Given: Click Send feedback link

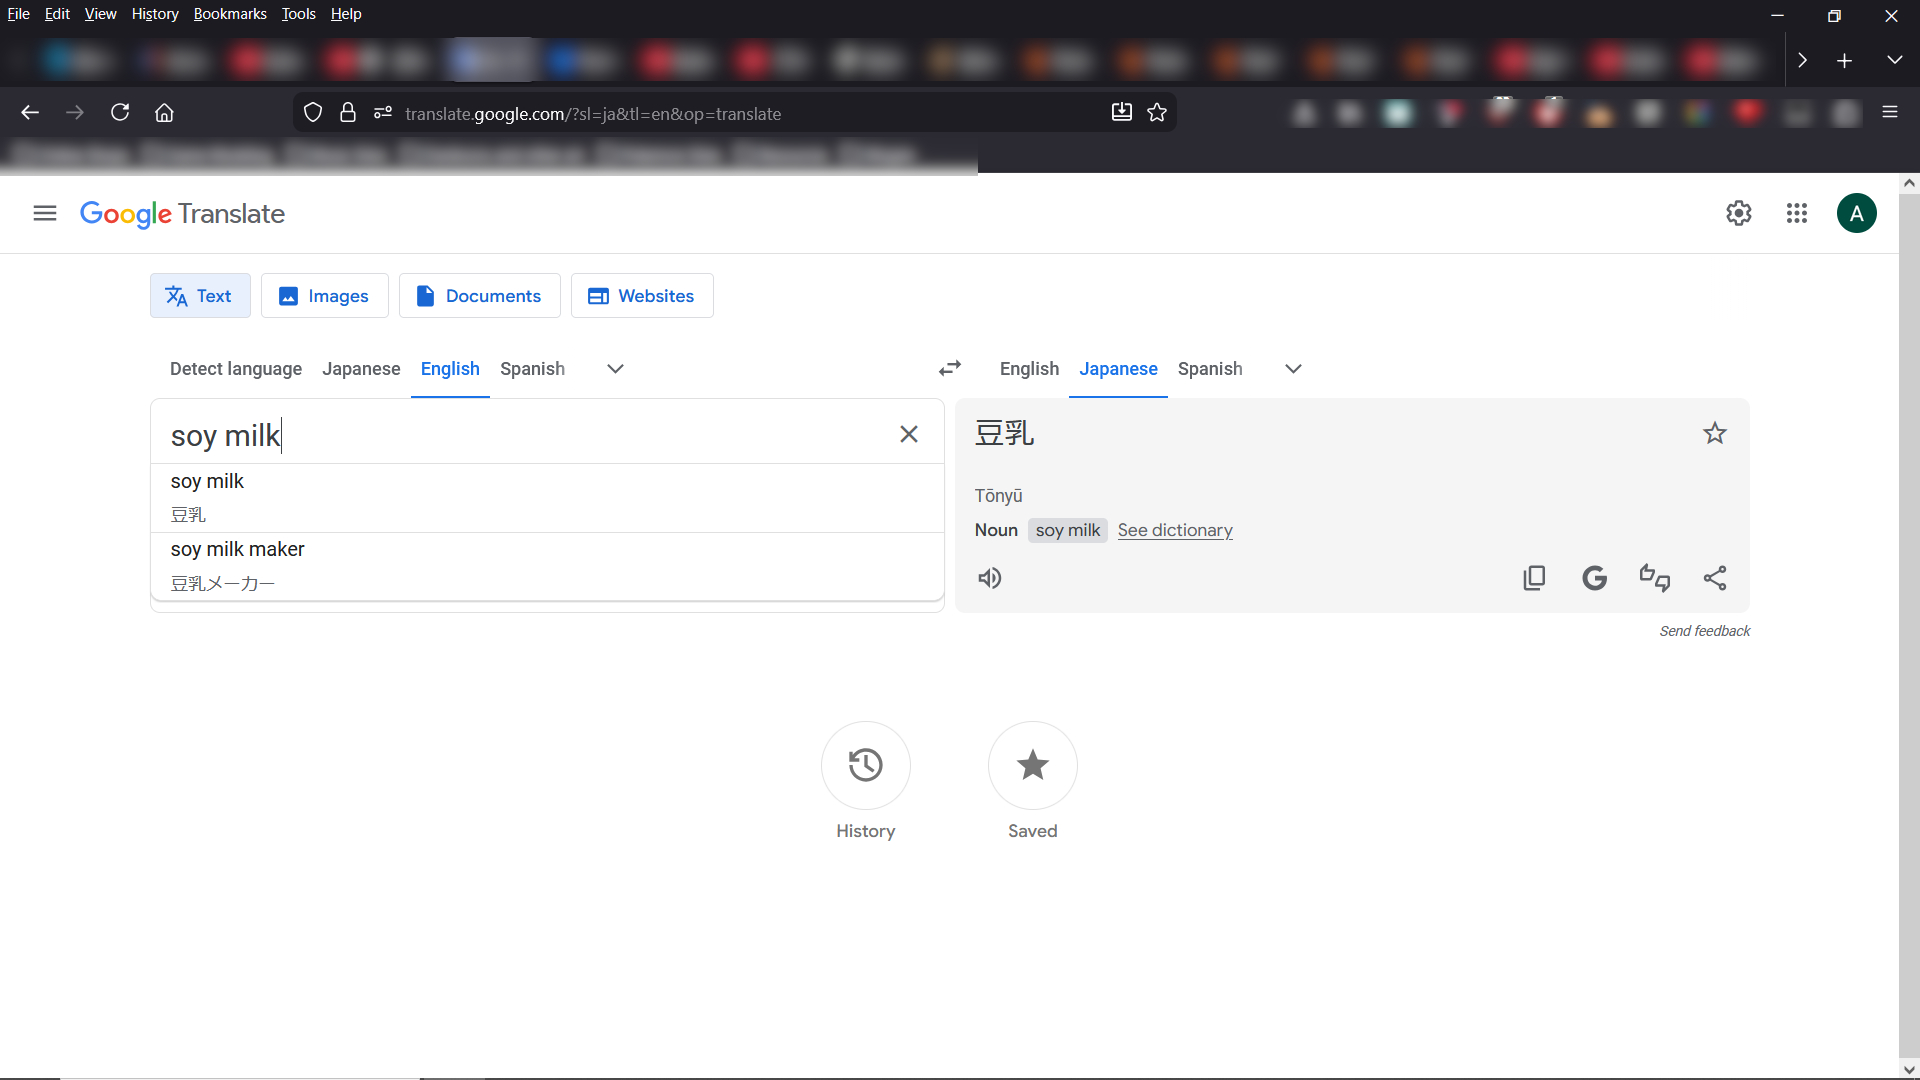Looking at the screenshot, I should (x=1704, y=631).
